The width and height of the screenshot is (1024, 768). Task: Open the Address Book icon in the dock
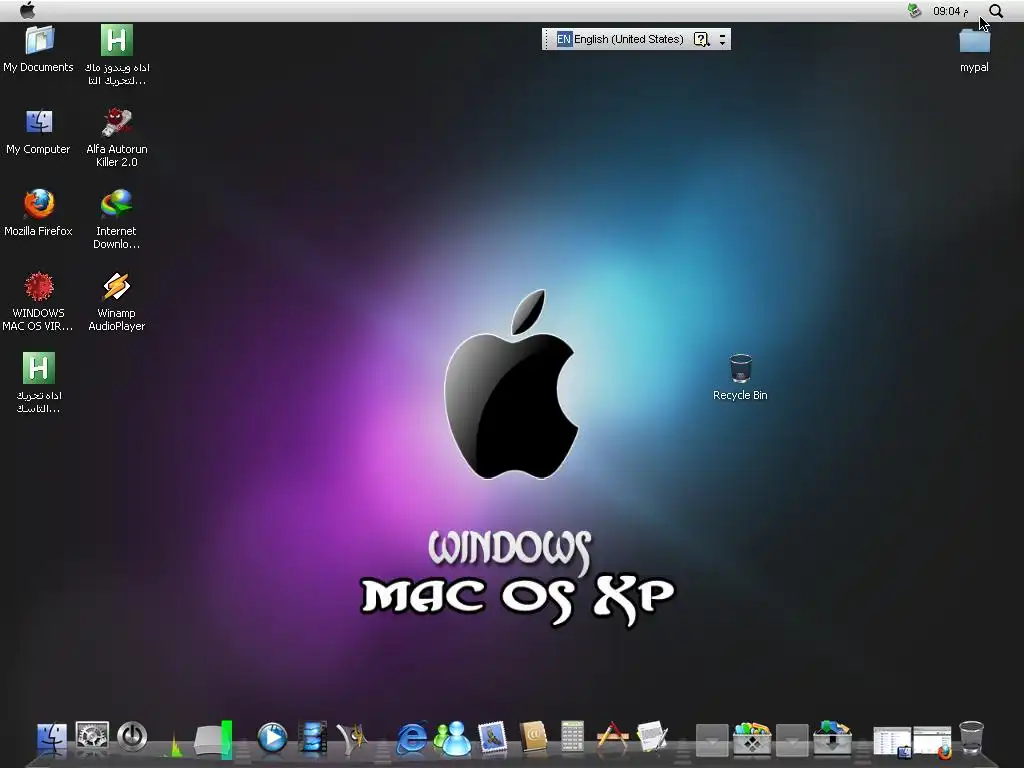(533, 737)
